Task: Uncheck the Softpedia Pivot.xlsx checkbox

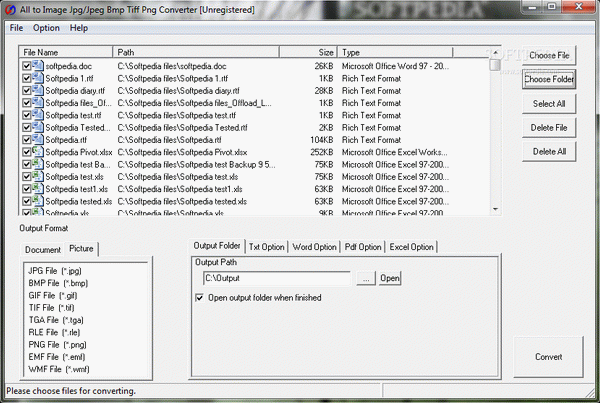Action: point(26,152)
